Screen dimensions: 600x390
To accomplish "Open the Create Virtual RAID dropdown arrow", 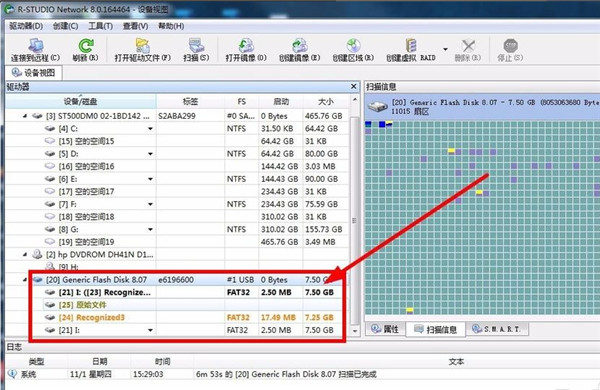I will [x=445, y=49].
